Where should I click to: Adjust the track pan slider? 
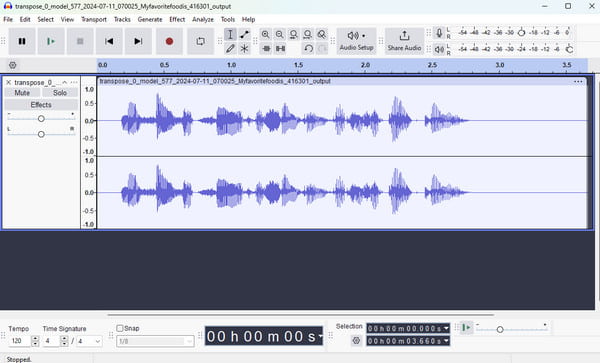[41, 134]
